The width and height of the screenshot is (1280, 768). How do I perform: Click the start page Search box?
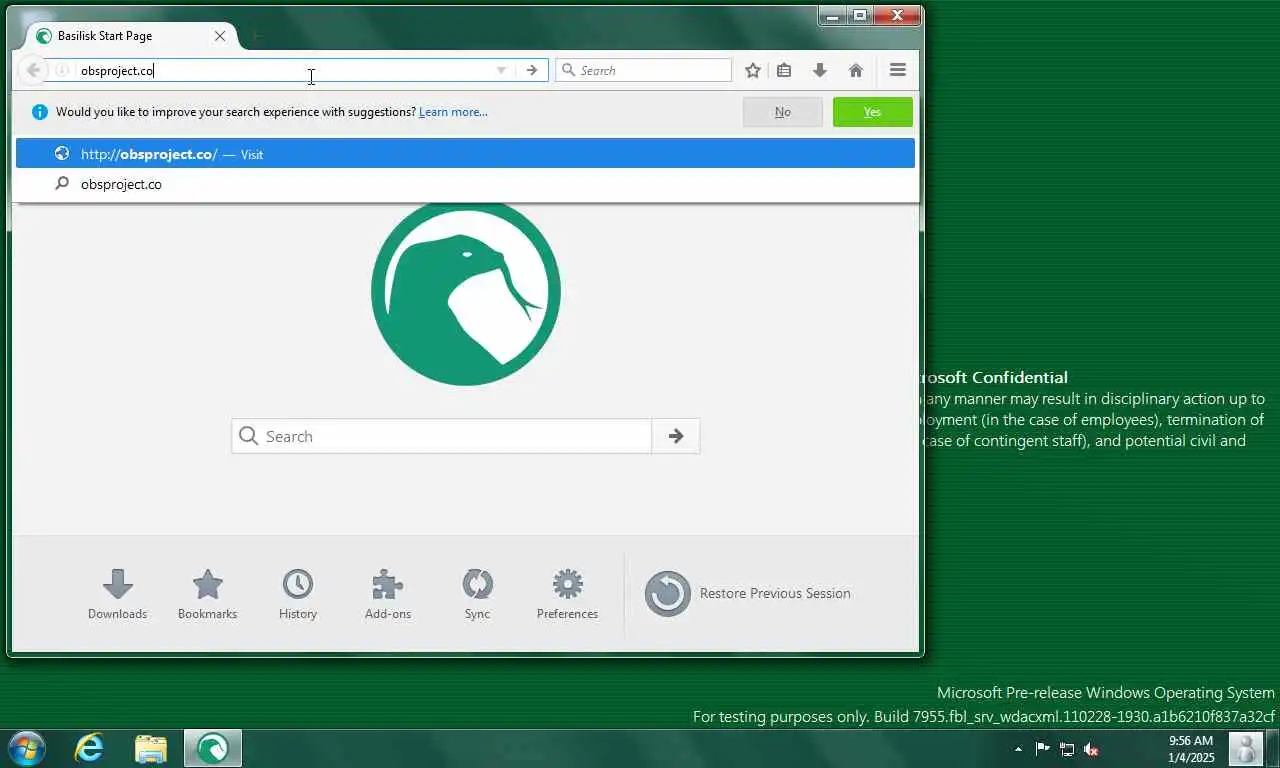click(442, 436)
